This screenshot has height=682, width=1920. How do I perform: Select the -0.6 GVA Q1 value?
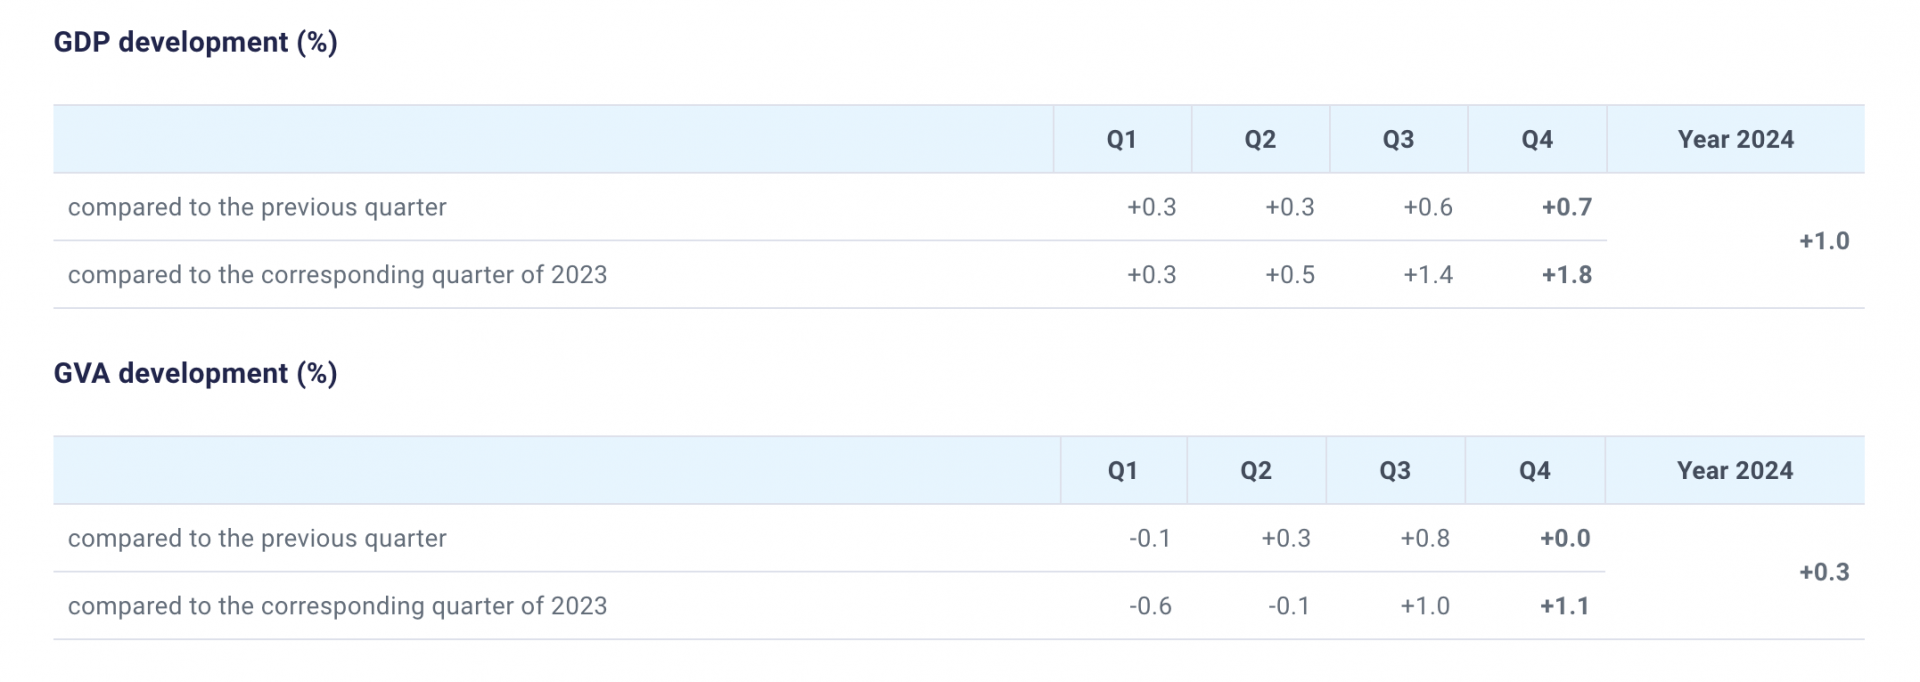[x=1150, y=606]
